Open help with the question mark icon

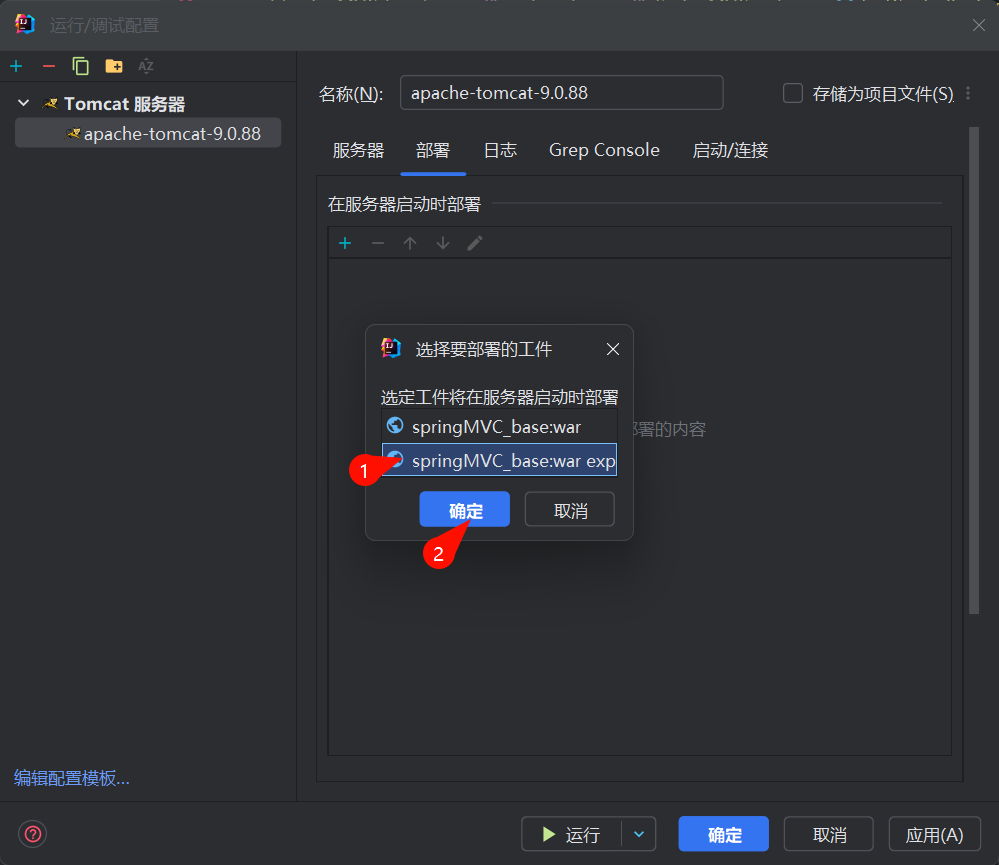pyautogui.click(x=33, y=834)
